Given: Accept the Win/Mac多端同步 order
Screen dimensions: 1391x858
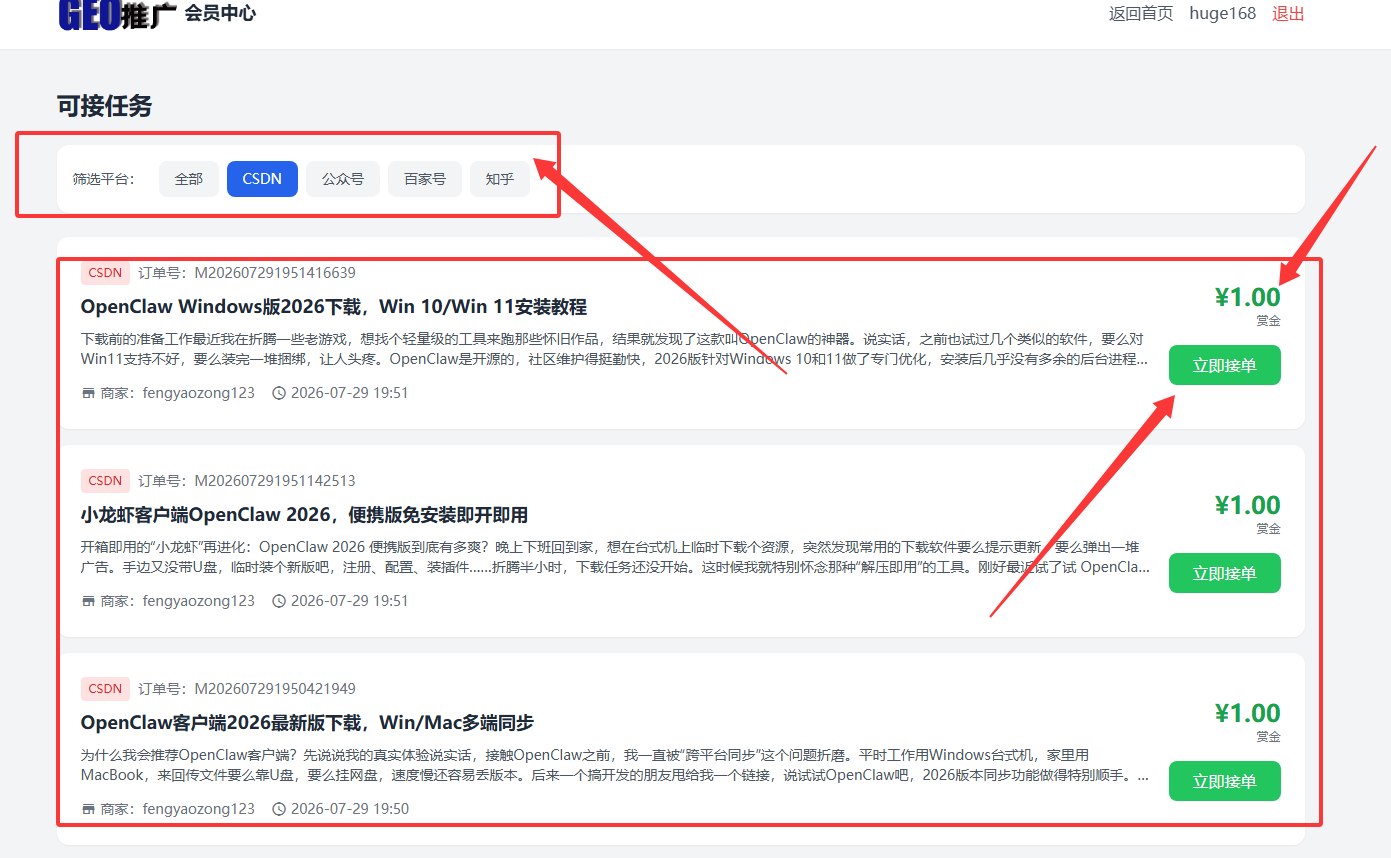Looking at the screenshot, I should pyautogui.click(x=1225, y=781).
